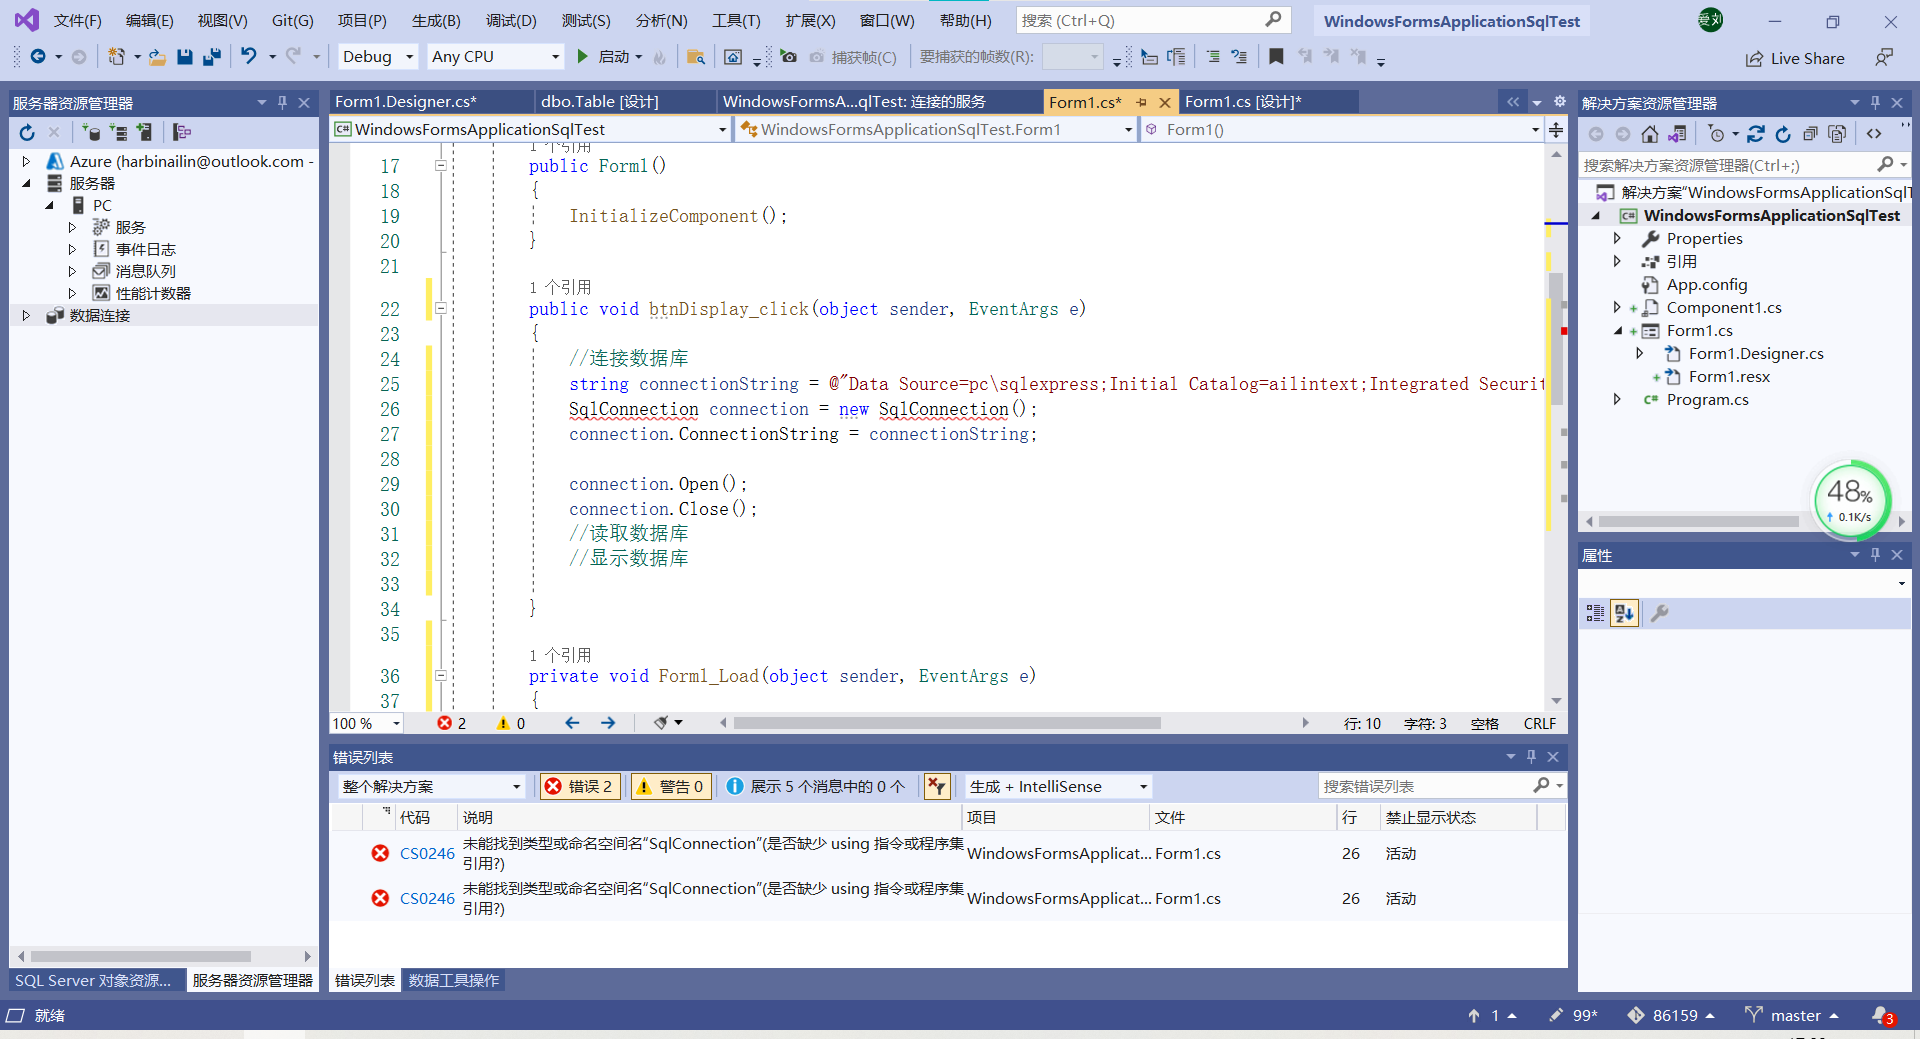This screenshot has width=1920, height=1039.
Task: Toggle the 错误 2 filter in error list
Action: (579, 786)
